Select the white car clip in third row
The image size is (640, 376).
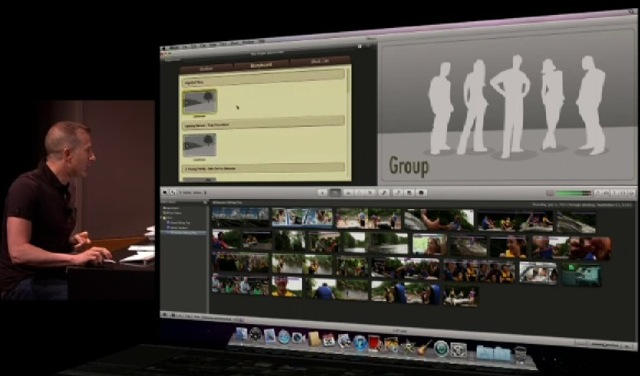tap(539, 273)
